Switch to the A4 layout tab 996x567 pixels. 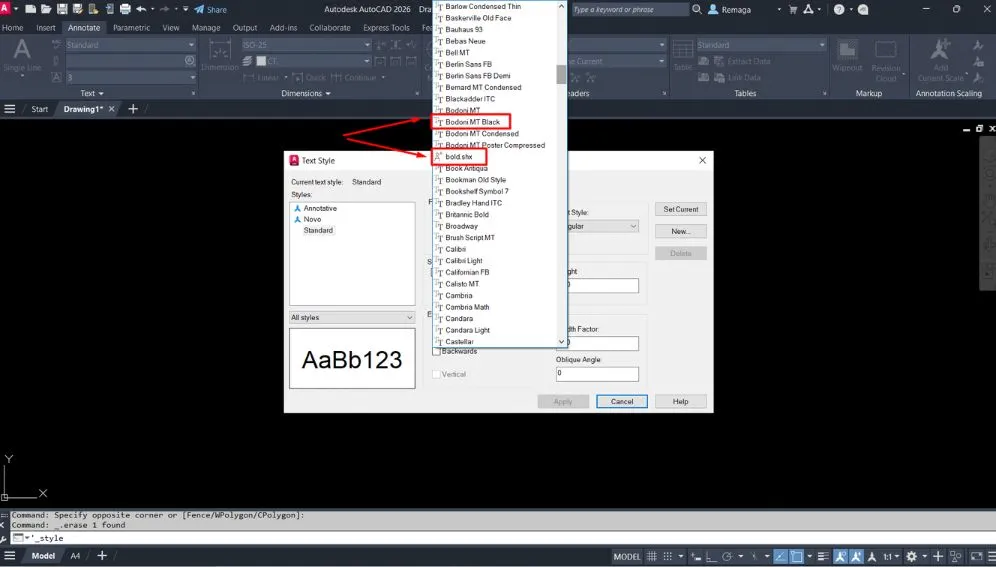[x=75, y=556]
